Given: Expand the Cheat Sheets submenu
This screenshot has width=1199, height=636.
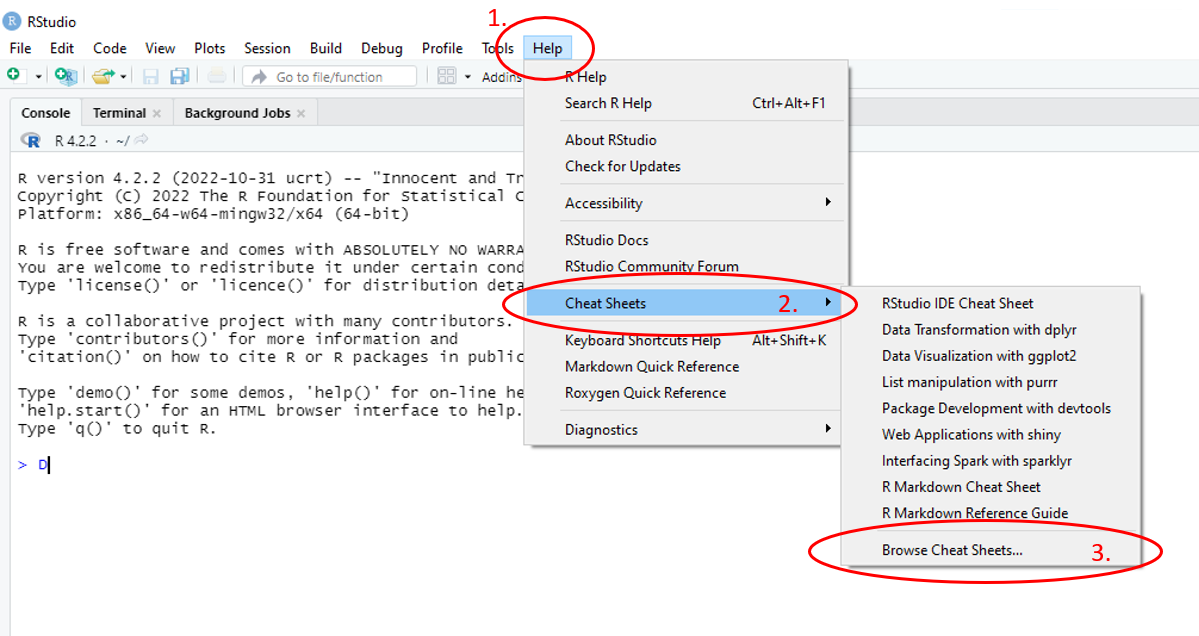Looking at the screenshot, I should pos(686,303).
